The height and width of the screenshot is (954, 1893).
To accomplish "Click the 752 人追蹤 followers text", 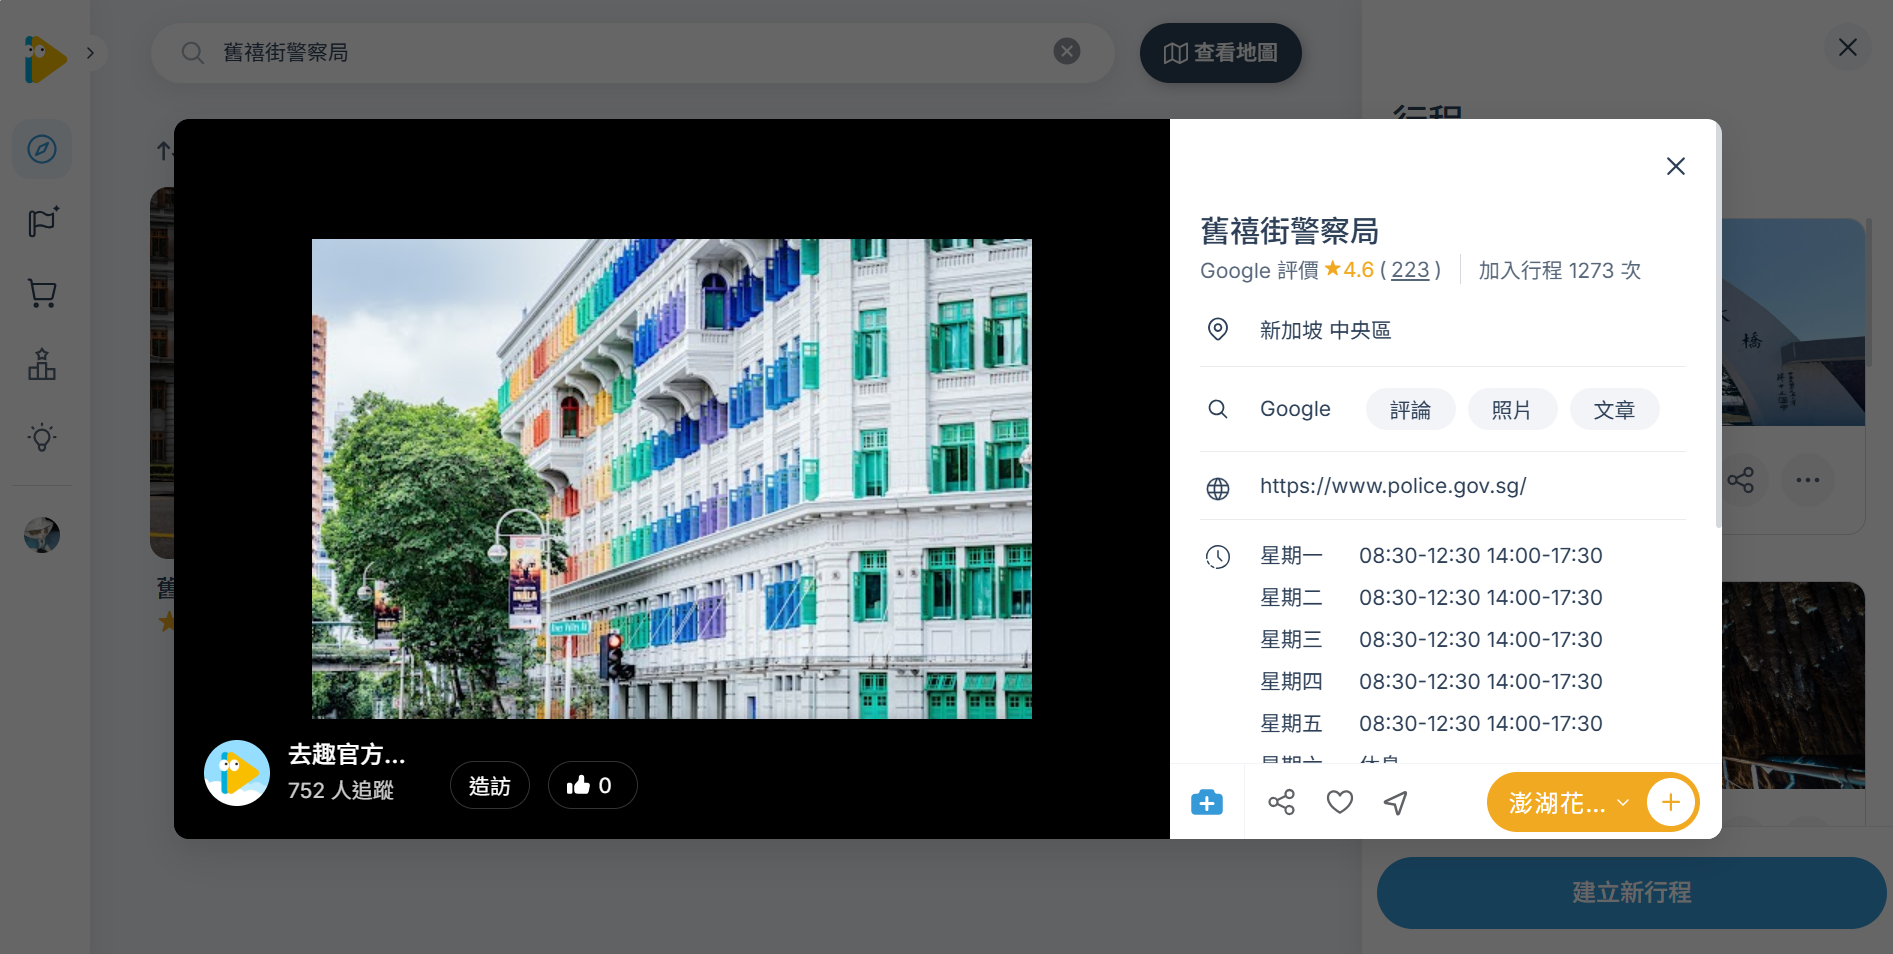I will (x=341, y=790).
